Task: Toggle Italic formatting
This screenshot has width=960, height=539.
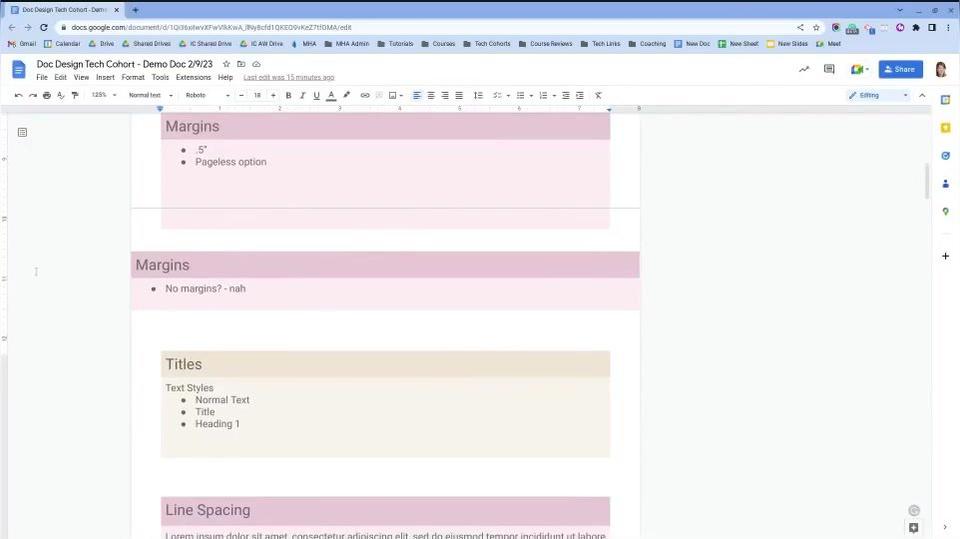Action: coord(303,95)
